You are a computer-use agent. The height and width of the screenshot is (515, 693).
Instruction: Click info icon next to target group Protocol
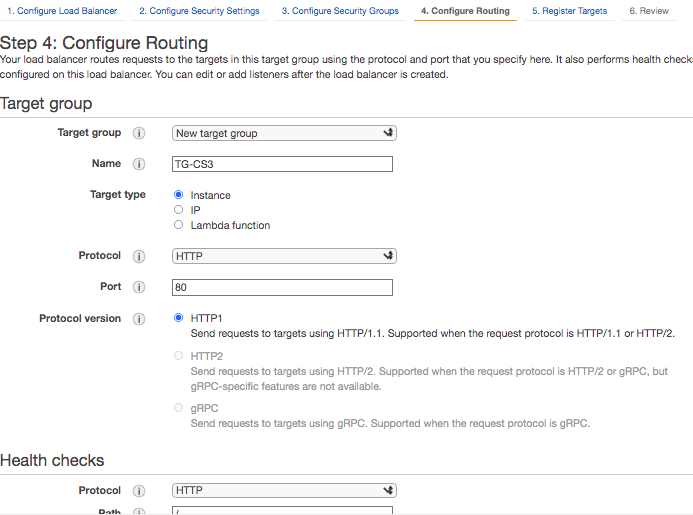[139, 256]
